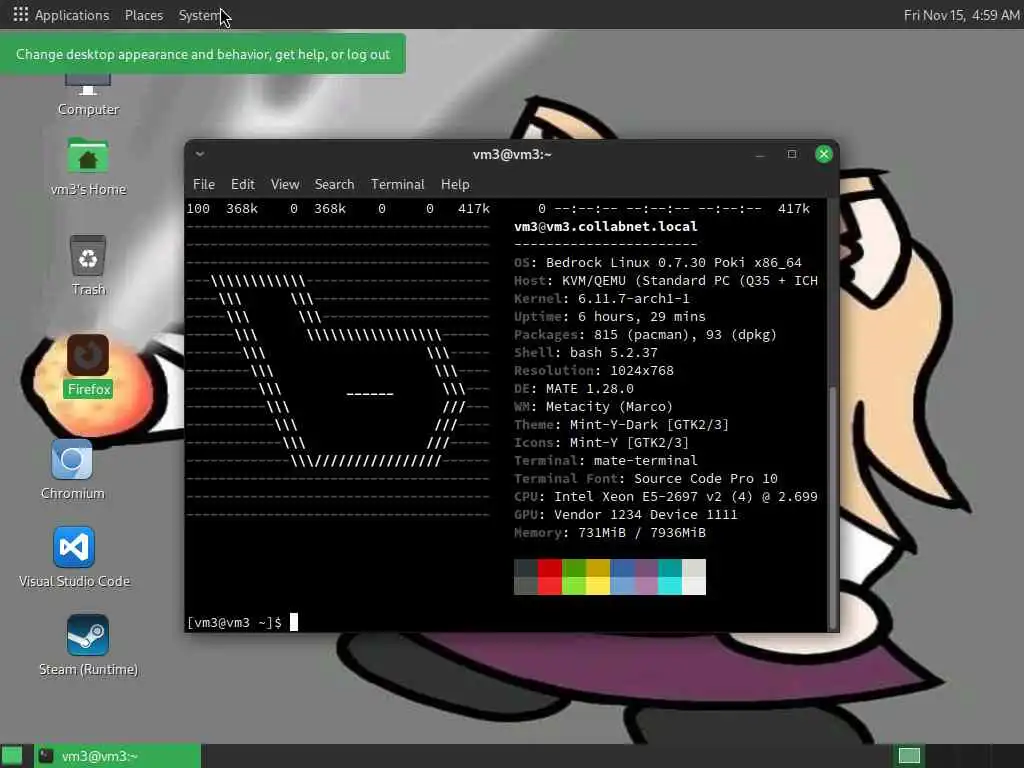Viewport: 1024px width, 768px height.
Task: Click the GPU: Vendor 1234 Device line
Action: click(626, 515)
